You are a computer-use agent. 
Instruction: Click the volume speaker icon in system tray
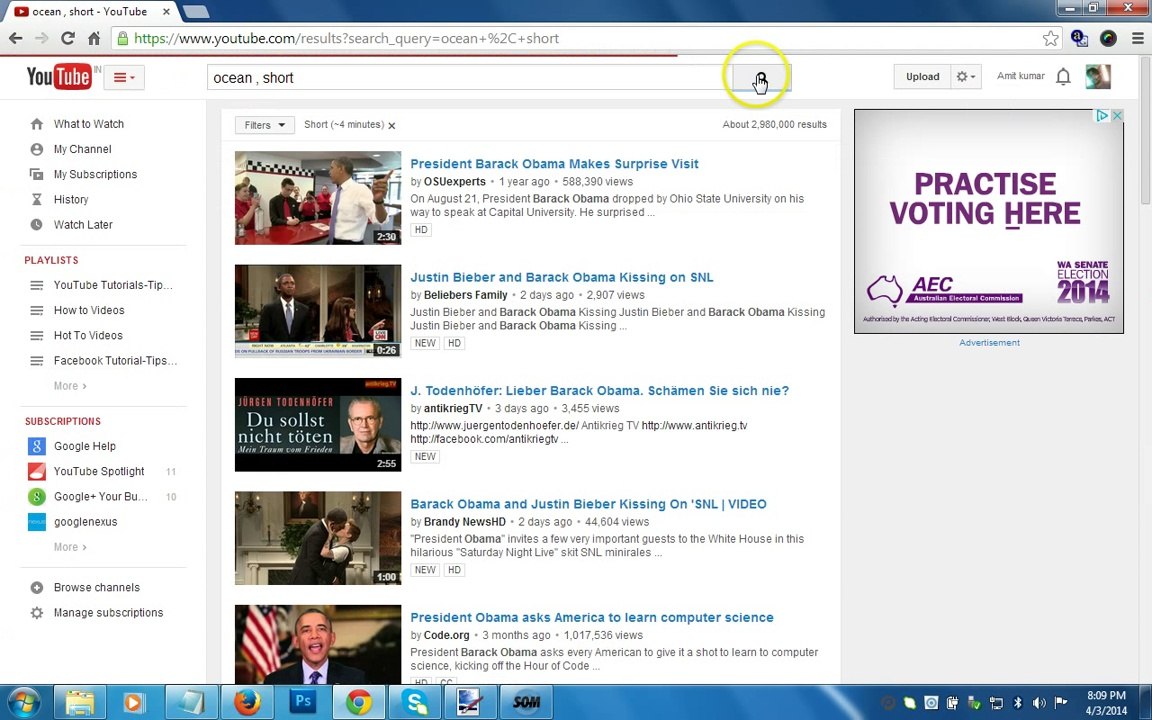pyautogui.click(x=1039, y=703)
